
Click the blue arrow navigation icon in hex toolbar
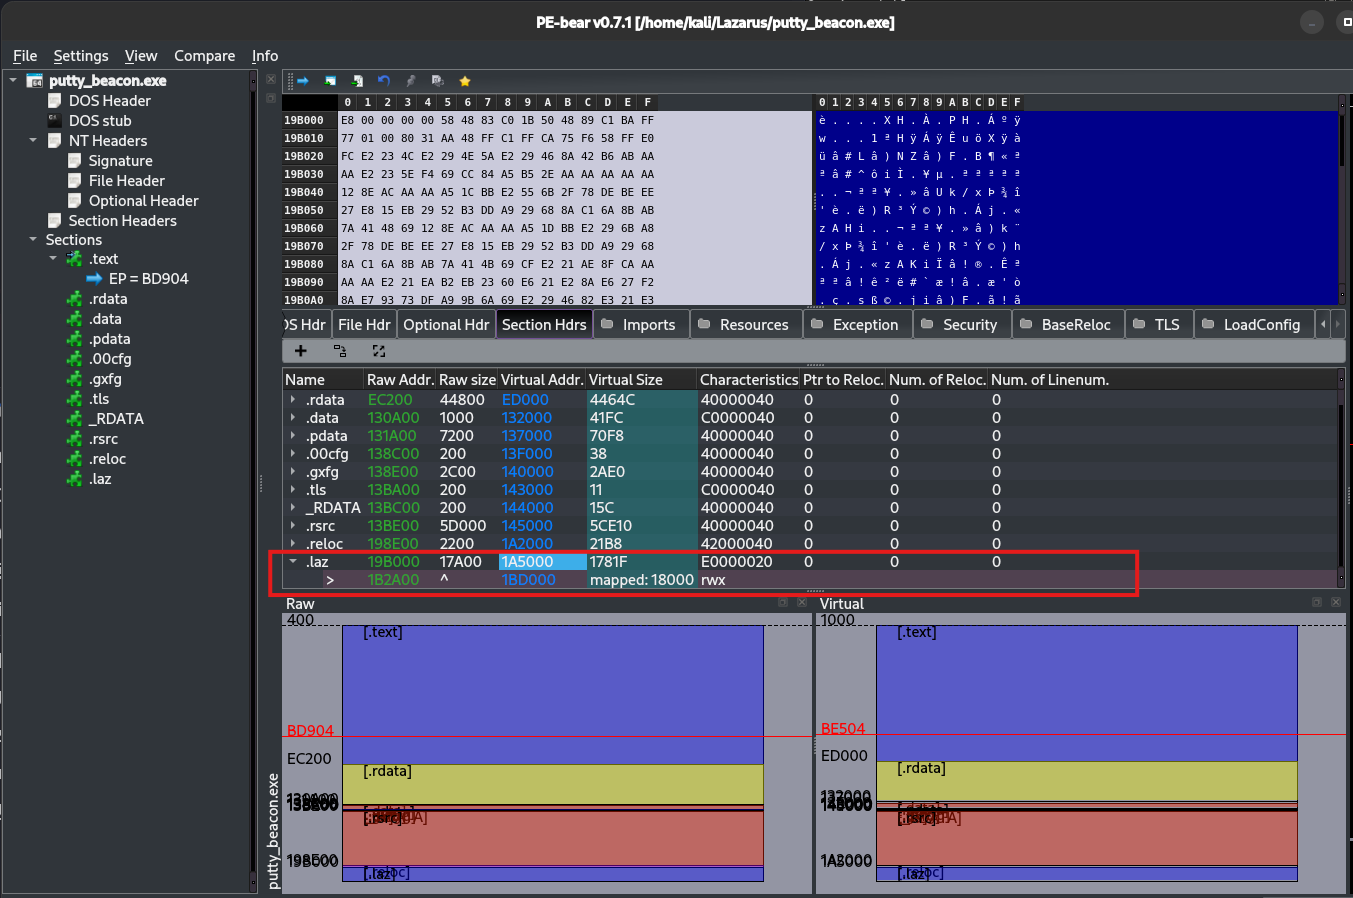(x=303, y=81)
